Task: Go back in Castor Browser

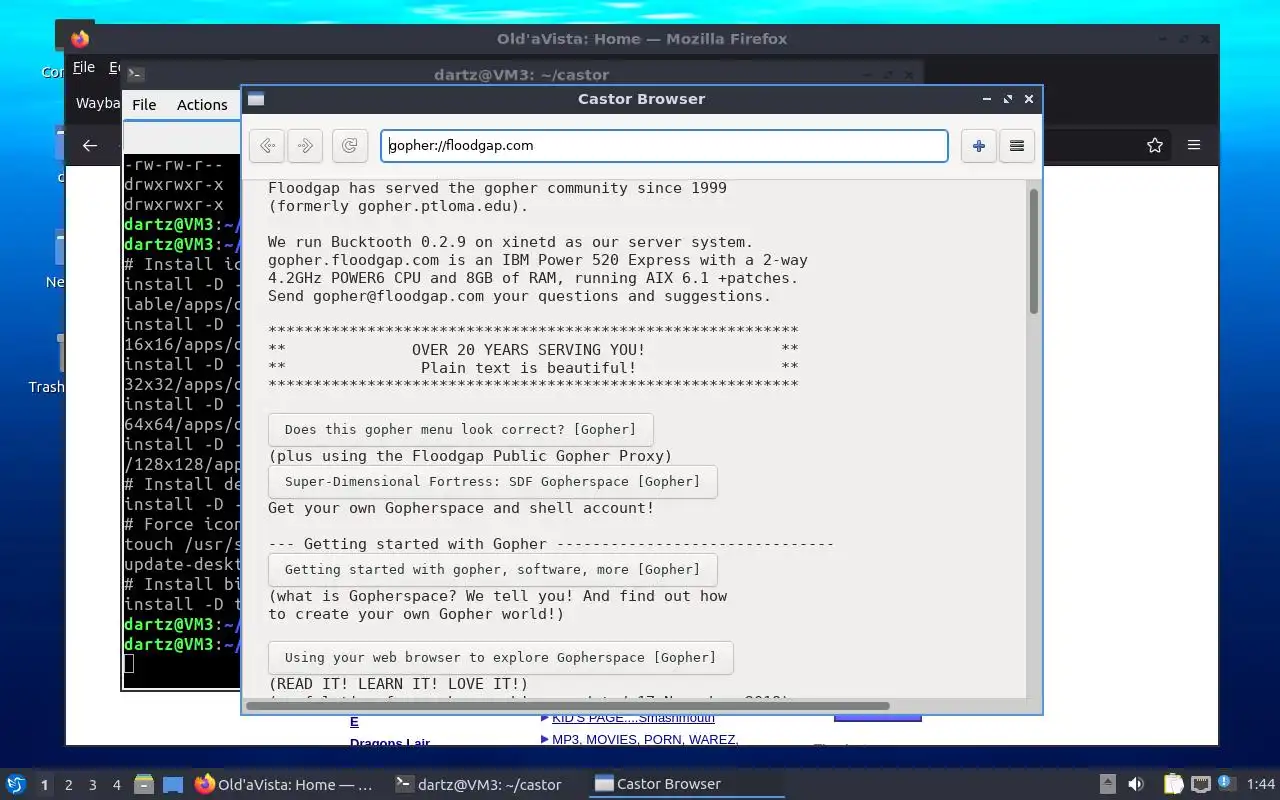Action: click(x=266, y=145)
